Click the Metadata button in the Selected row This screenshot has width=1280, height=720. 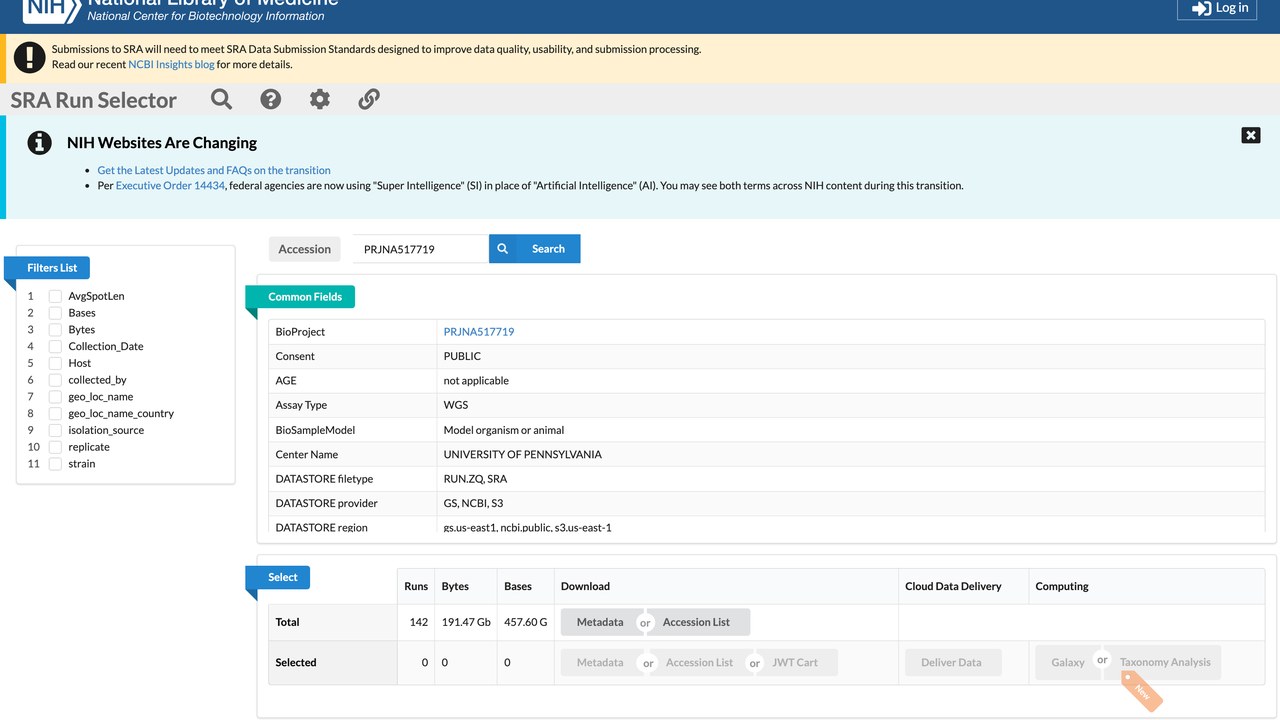(600, 662)
